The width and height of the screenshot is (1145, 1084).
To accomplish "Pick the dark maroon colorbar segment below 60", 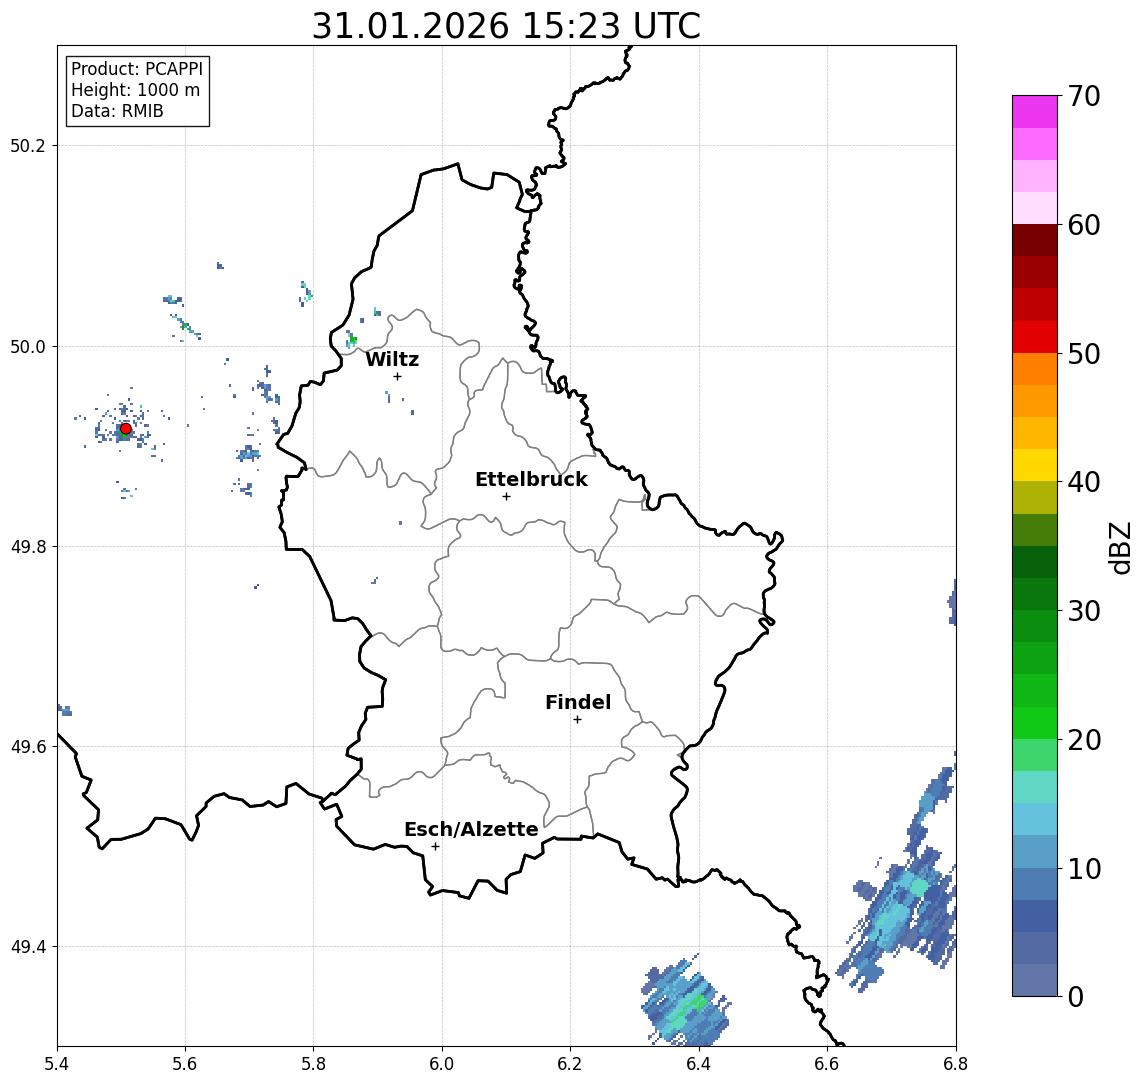I will 1035,240.
